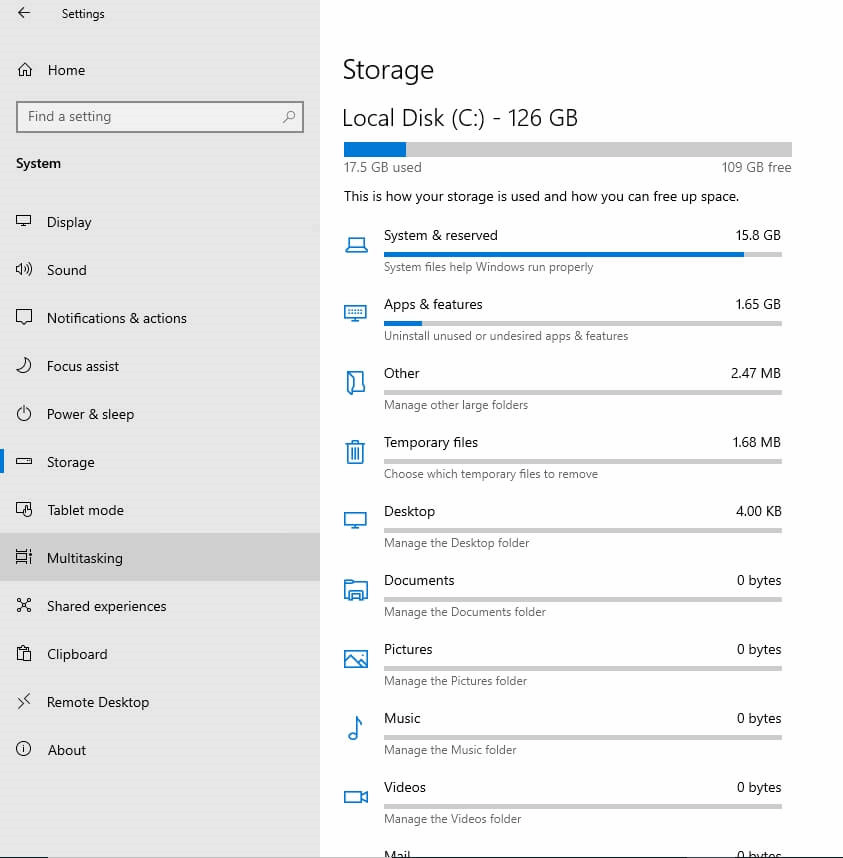Screen dimensions: 843x858
Task: Choose which temporary files to remove
Action: 491,473
